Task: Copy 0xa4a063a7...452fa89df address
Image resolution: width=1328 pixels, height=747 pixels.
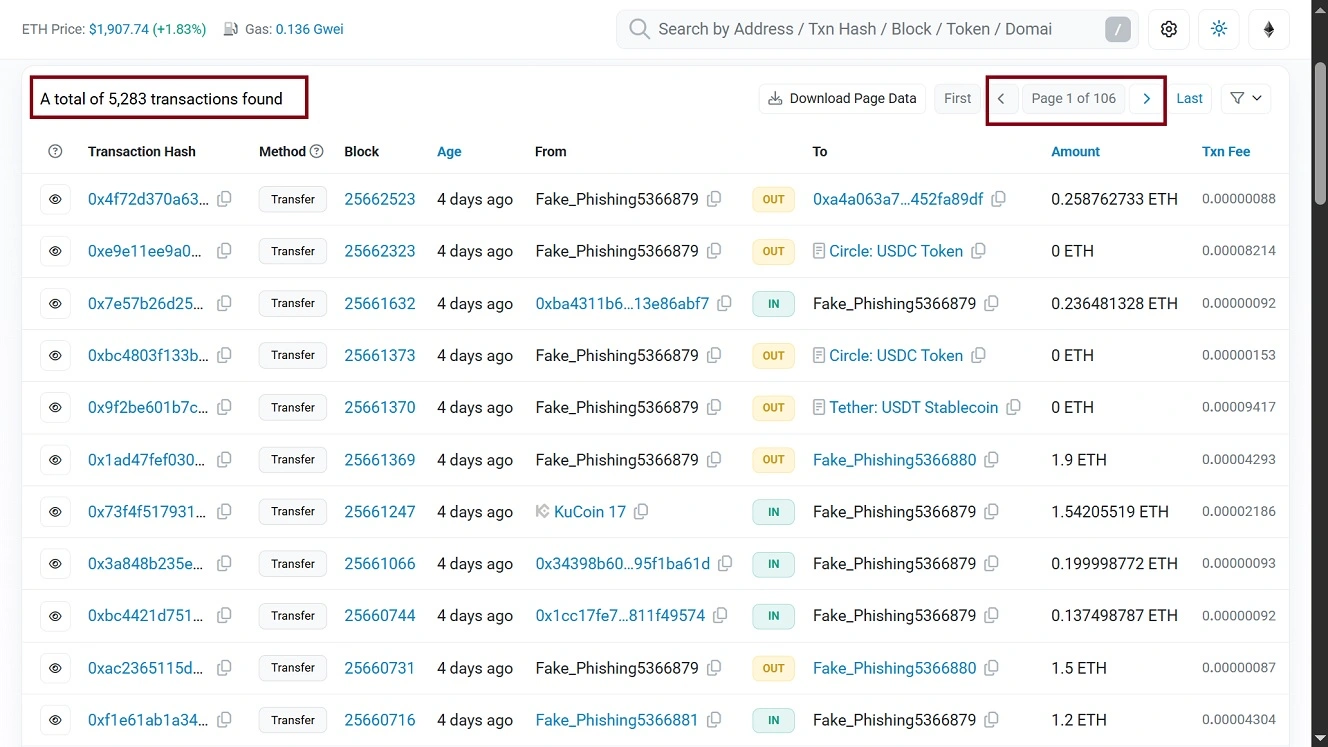Action: click(999, 199)
